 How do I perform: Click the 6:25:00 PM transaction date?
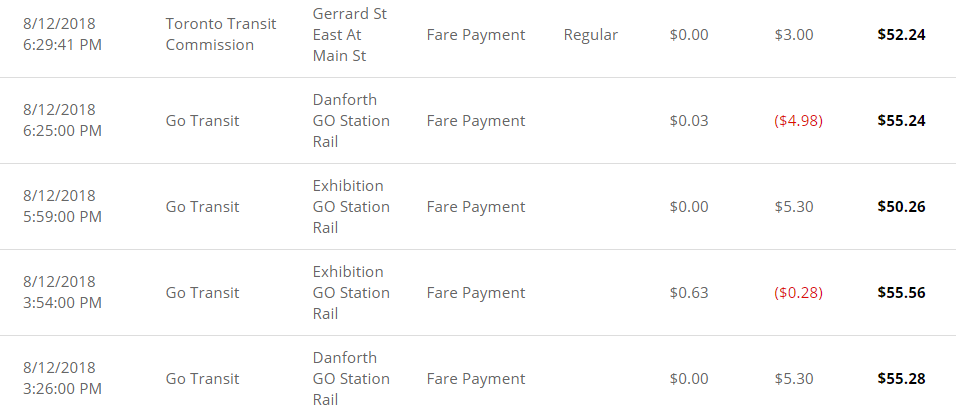pos(62,121)
